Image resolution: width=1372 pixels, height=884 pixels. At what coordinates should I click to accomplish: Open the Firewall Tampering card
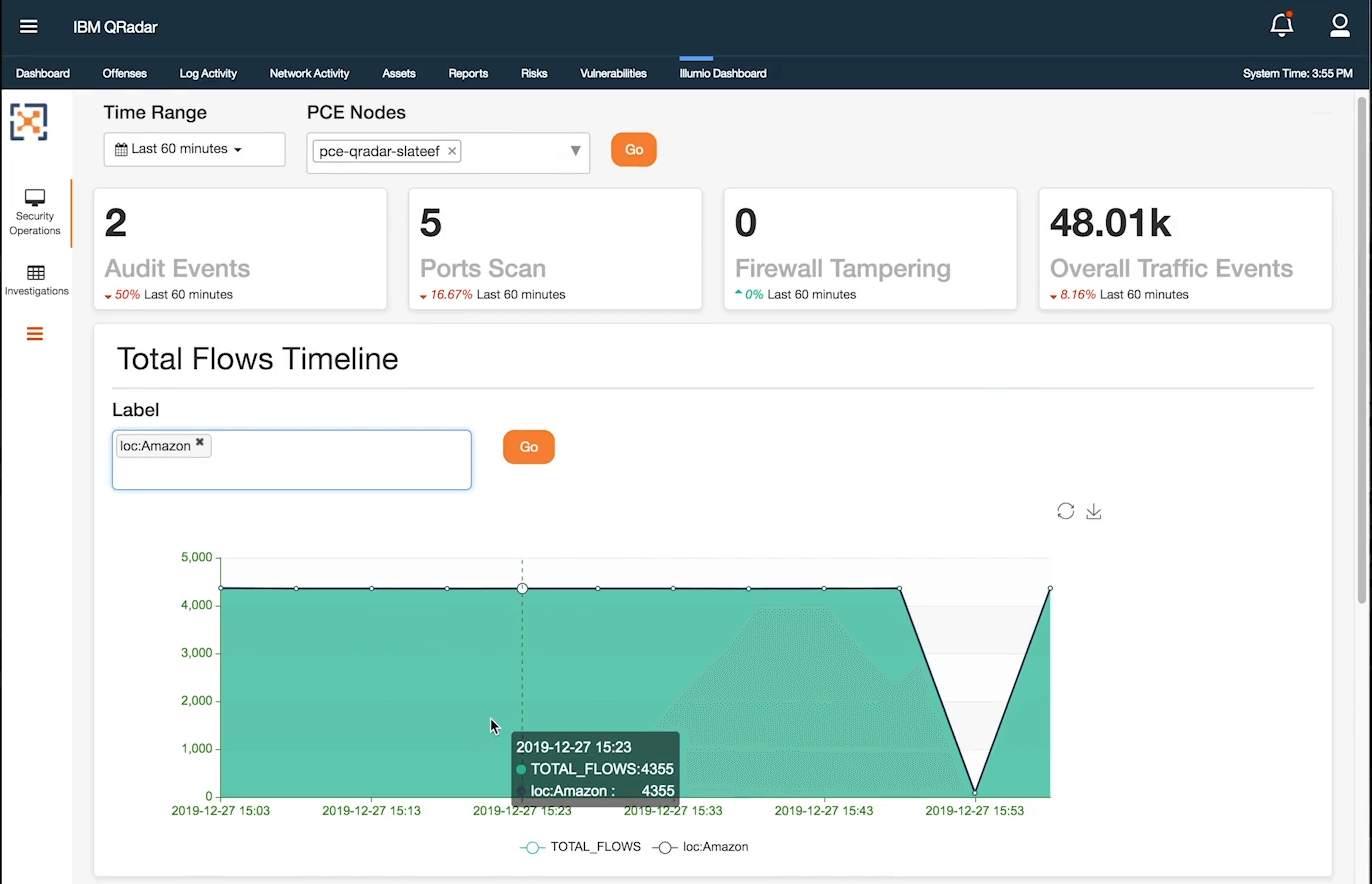pos(870,249)
